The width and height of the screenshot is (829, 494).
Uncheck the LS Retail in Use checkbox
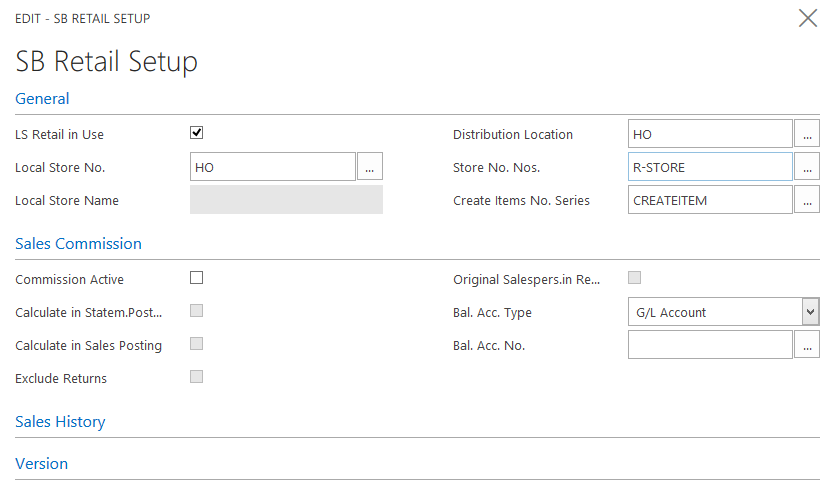(x=197, y=133)
